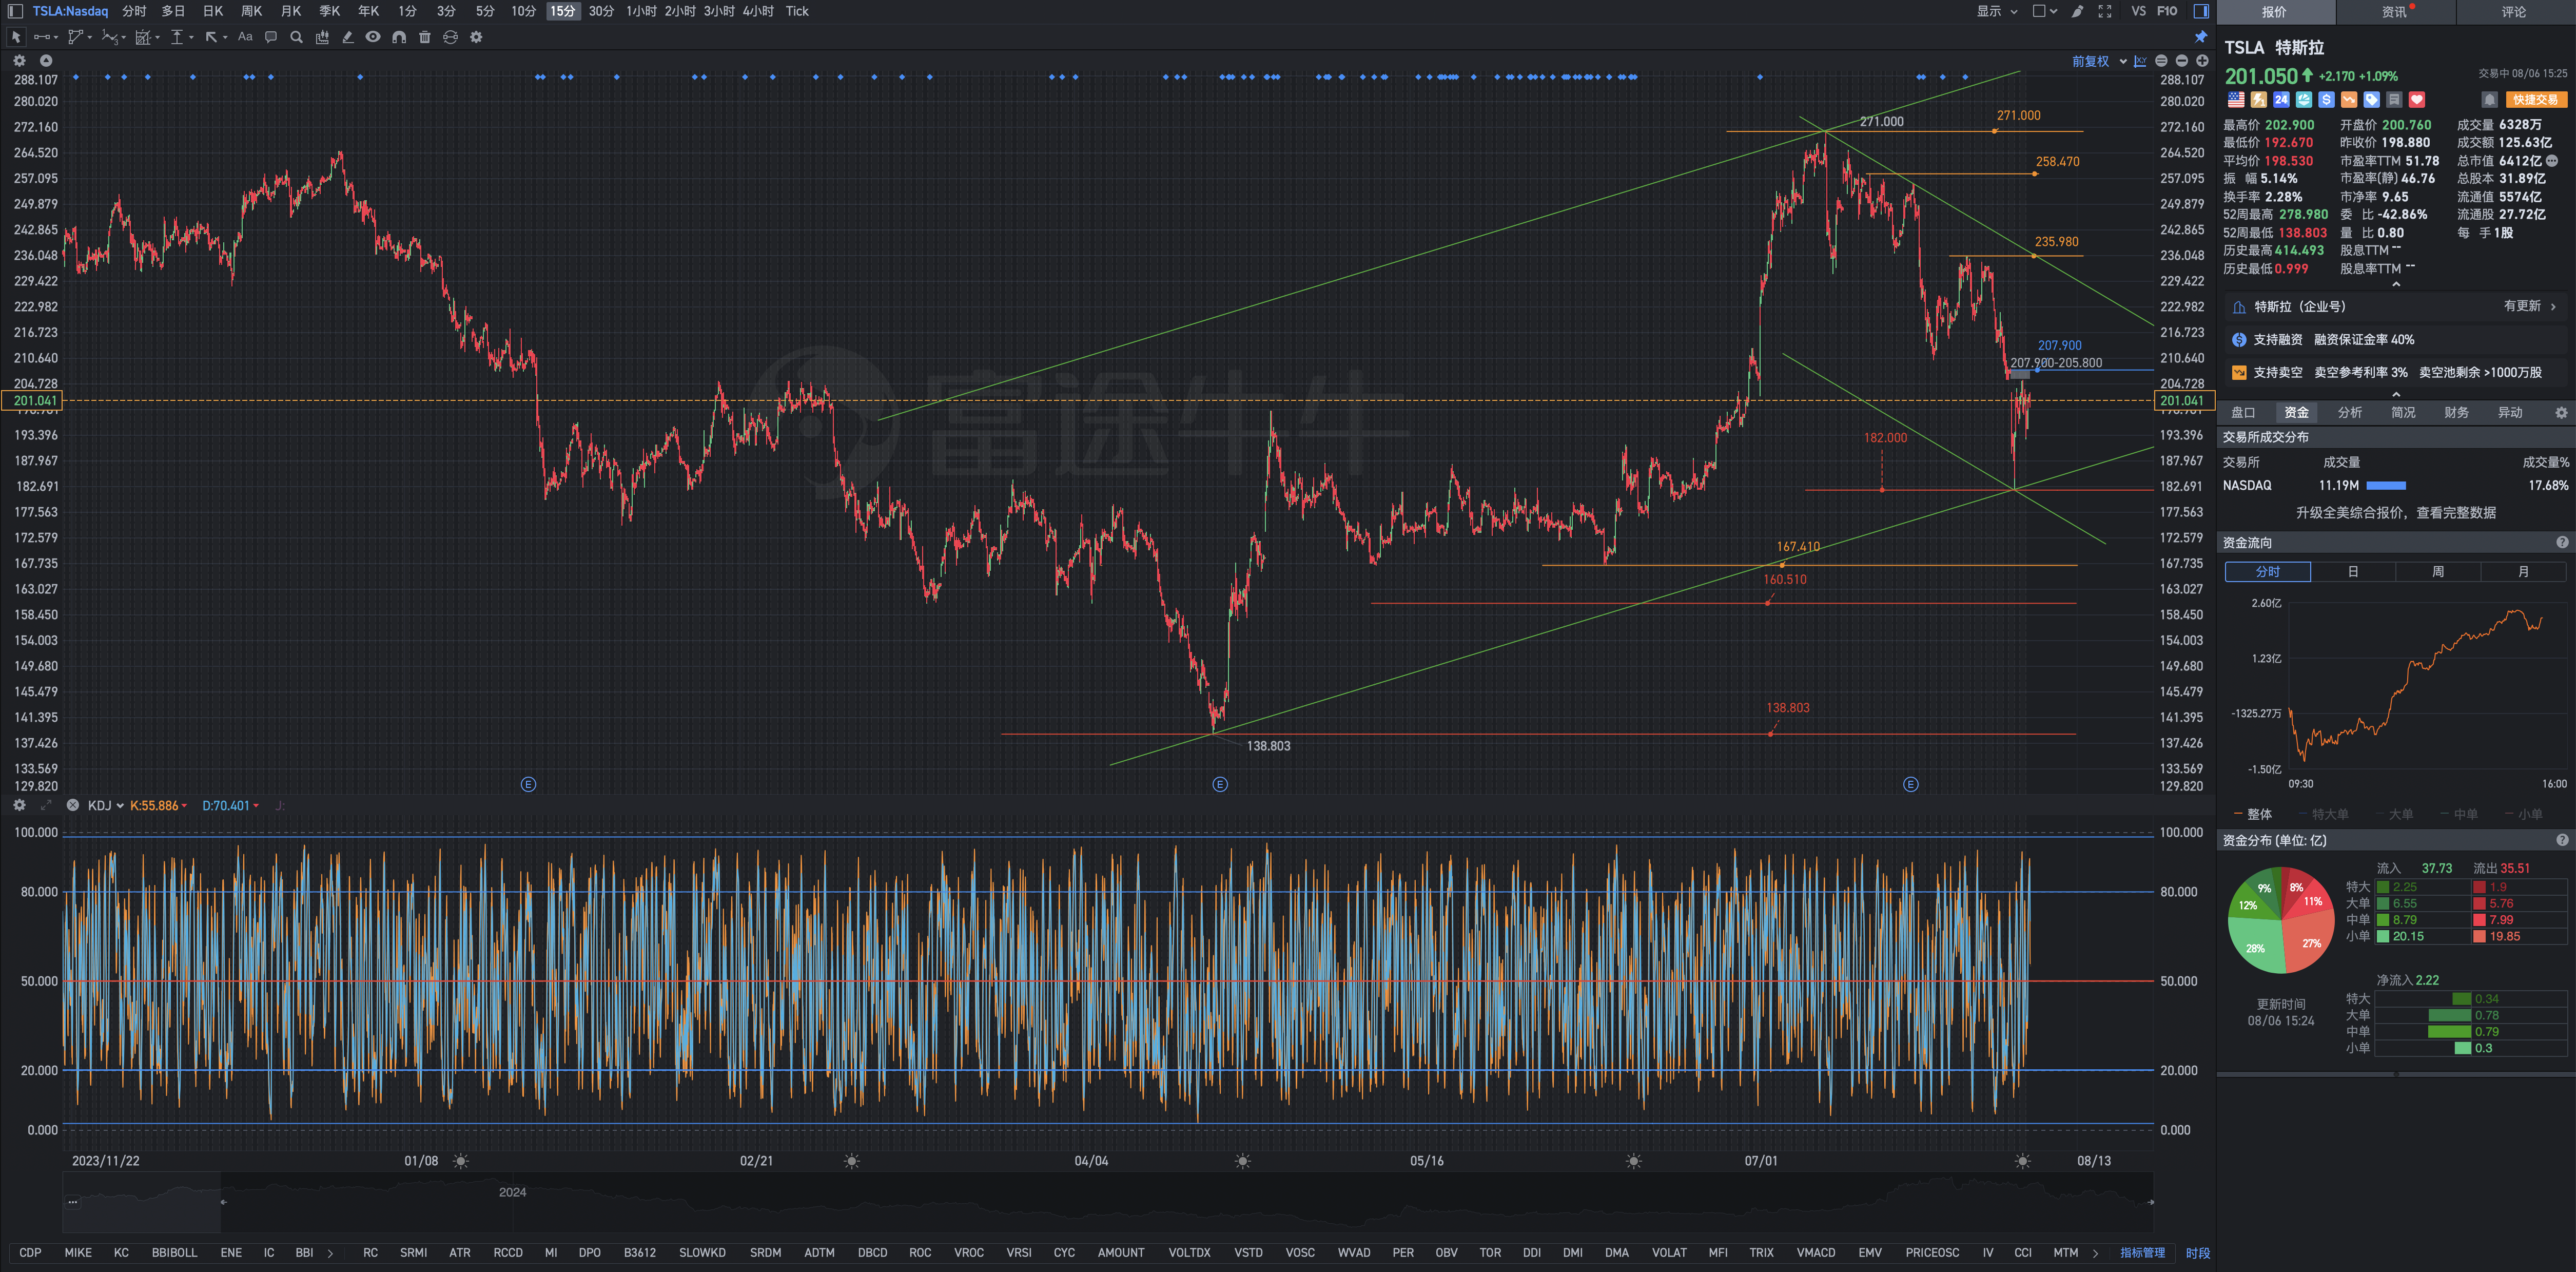Open the 前复权 adjustment dropdown
Image resolution: width=2576 pixels, height=1272 pixels.
pyautogui.click(x=2099, y=61)
